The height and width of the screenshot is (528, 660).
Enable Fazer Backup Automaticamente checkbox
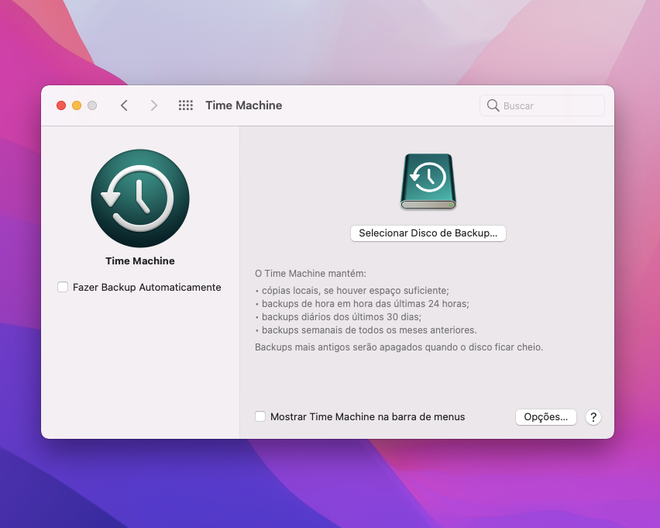(x=63, y=287)
